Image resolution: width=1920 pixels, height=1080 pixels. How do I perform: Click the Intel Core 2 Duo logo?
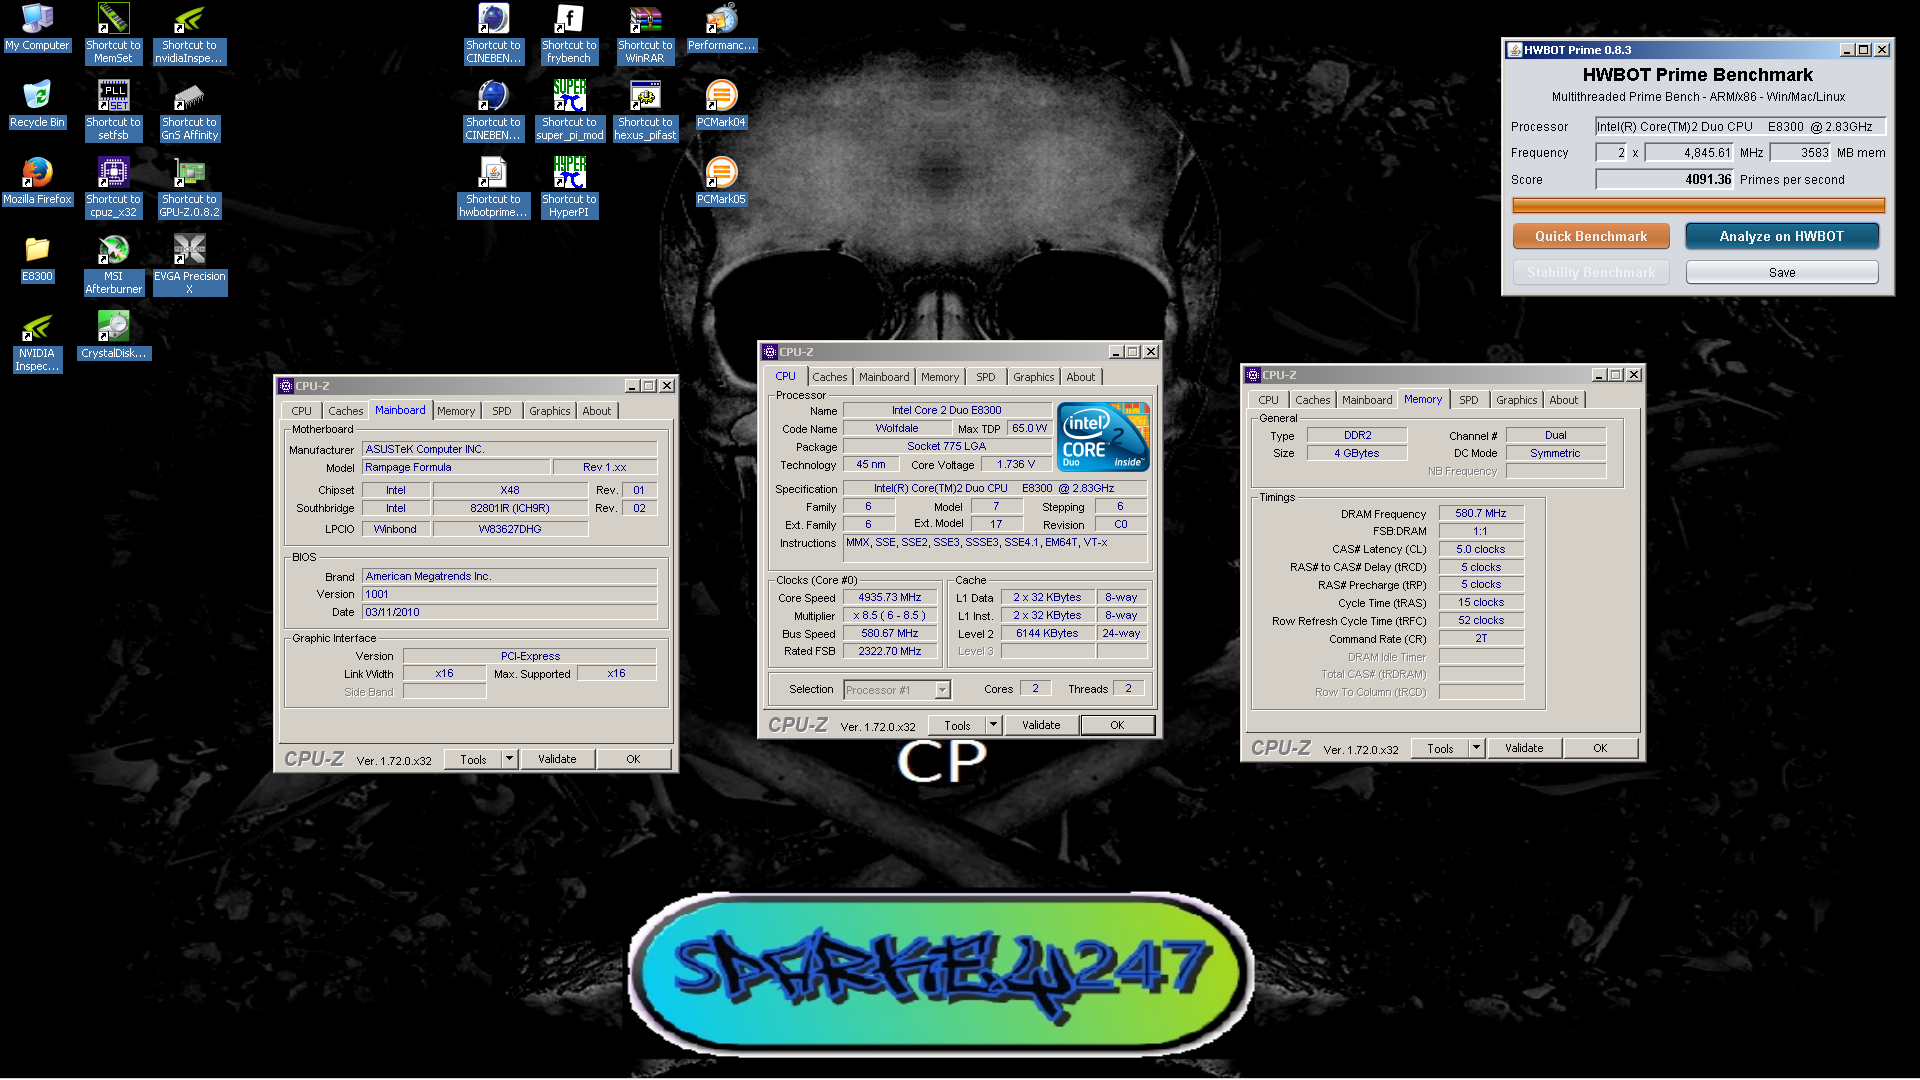click(1103, 436)
